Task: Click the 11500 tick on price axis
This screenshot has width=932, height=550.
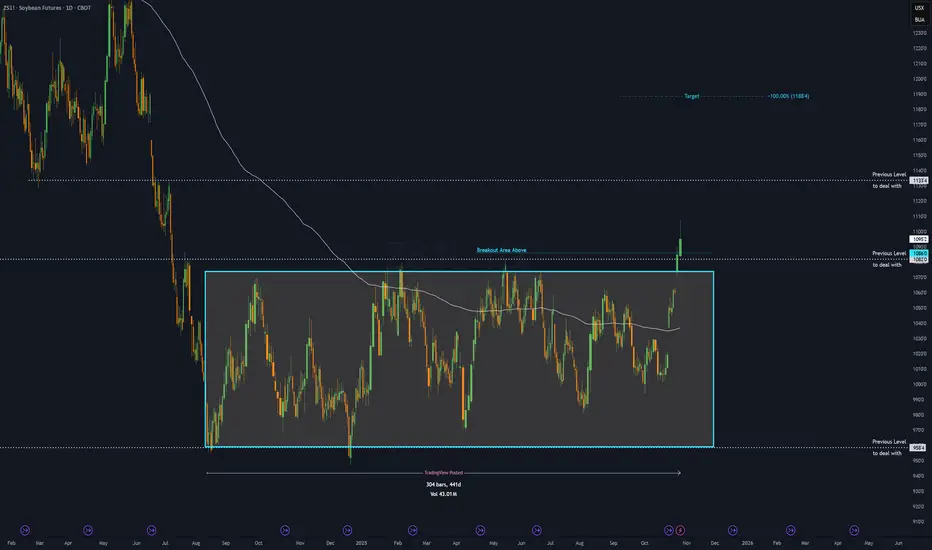Action: [920, 155]
